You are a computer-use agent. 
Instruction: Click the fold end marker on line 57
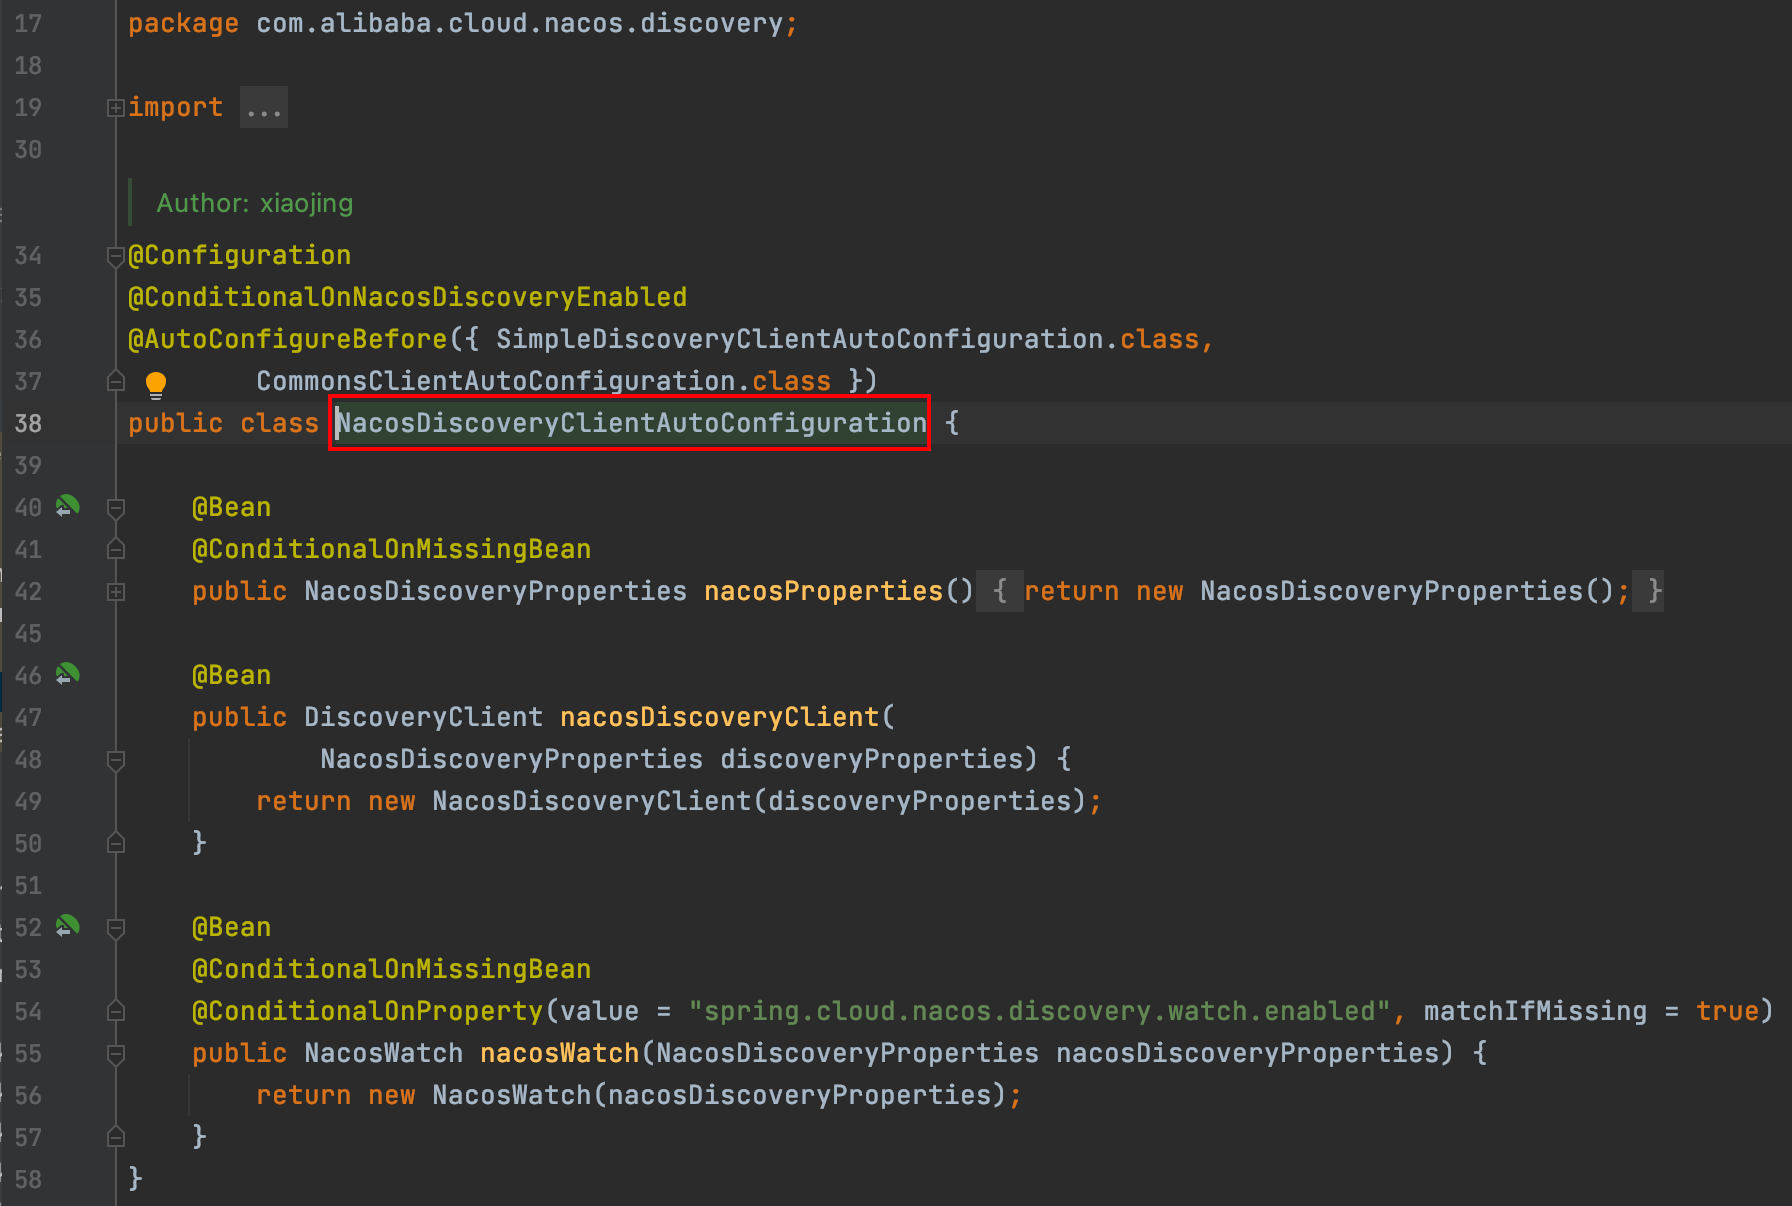pyautogui.click(x=116, y=1137)
